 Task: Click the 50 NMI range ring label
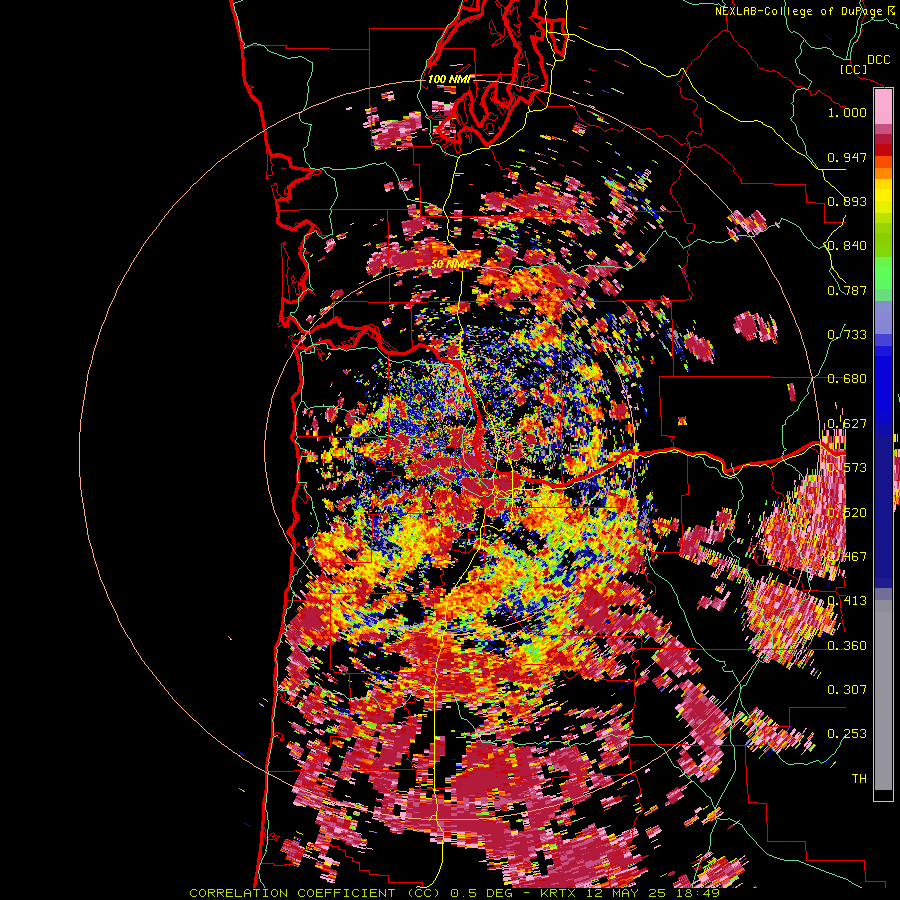click(x=449, y=264)
